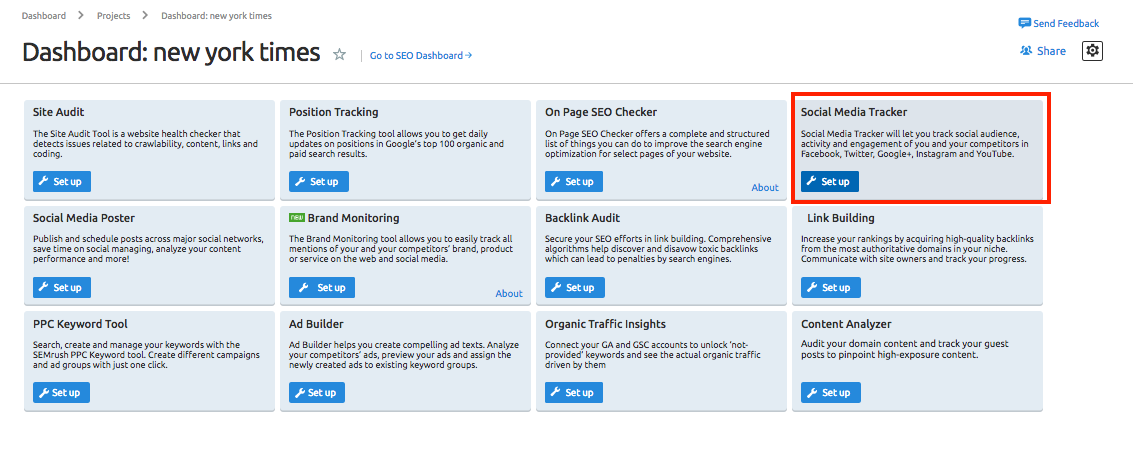
Task: Set up Organic Traffic Insights
Action: click(x=574, y=392)
